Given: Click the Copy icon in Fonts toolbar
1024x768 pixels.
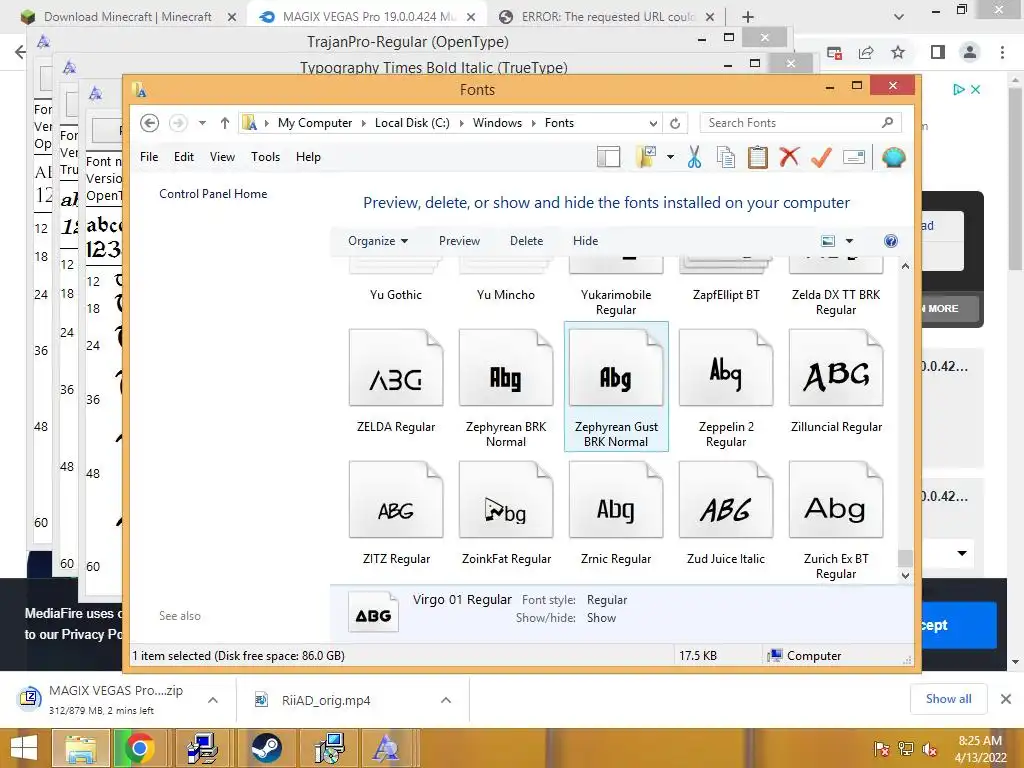Looking at the screenshot, I should [726, 157].
